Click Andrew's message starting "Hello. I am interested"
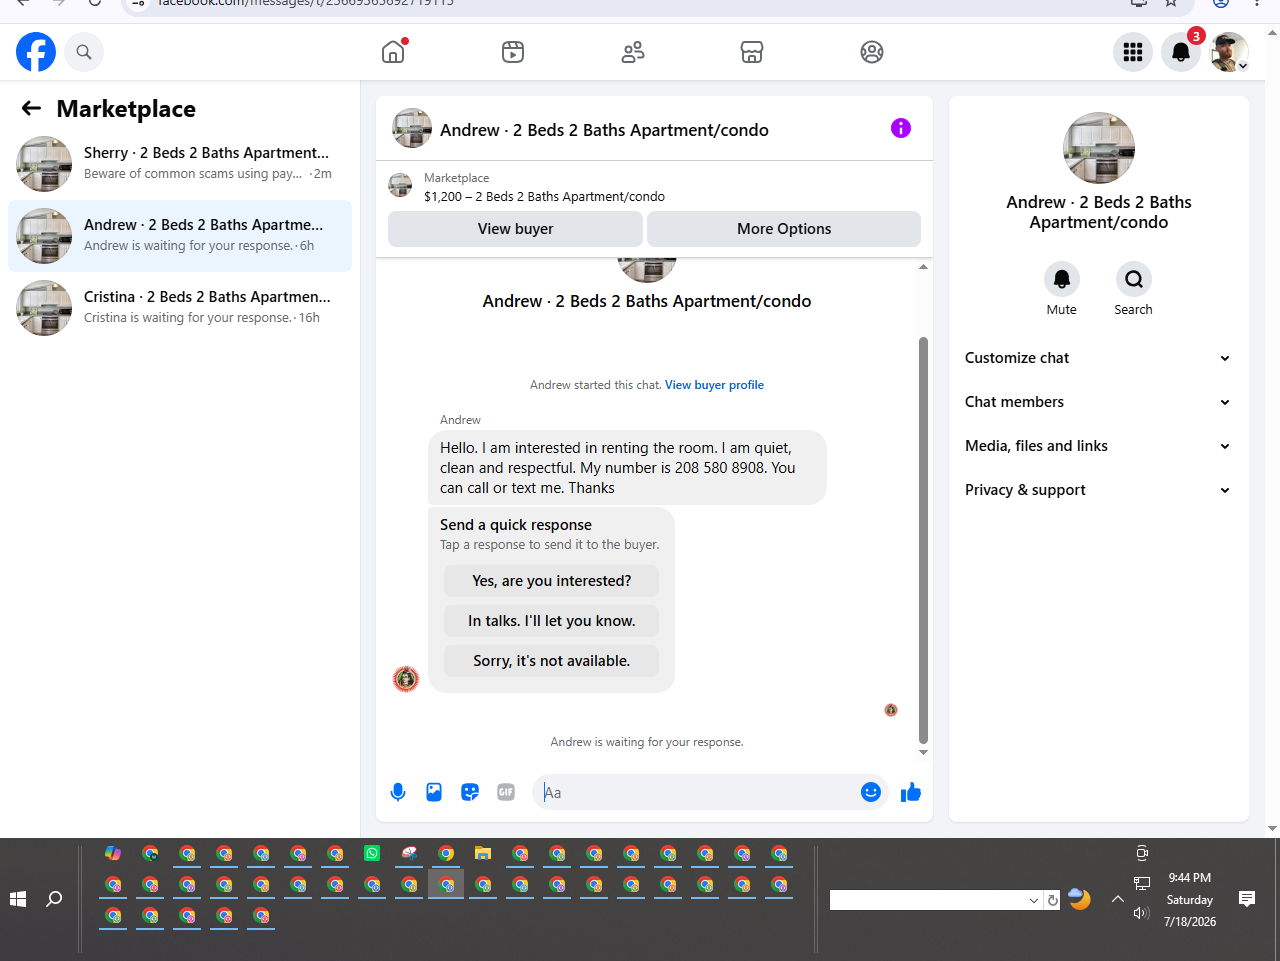This screenshot has height=961, width=1280. 628,468
